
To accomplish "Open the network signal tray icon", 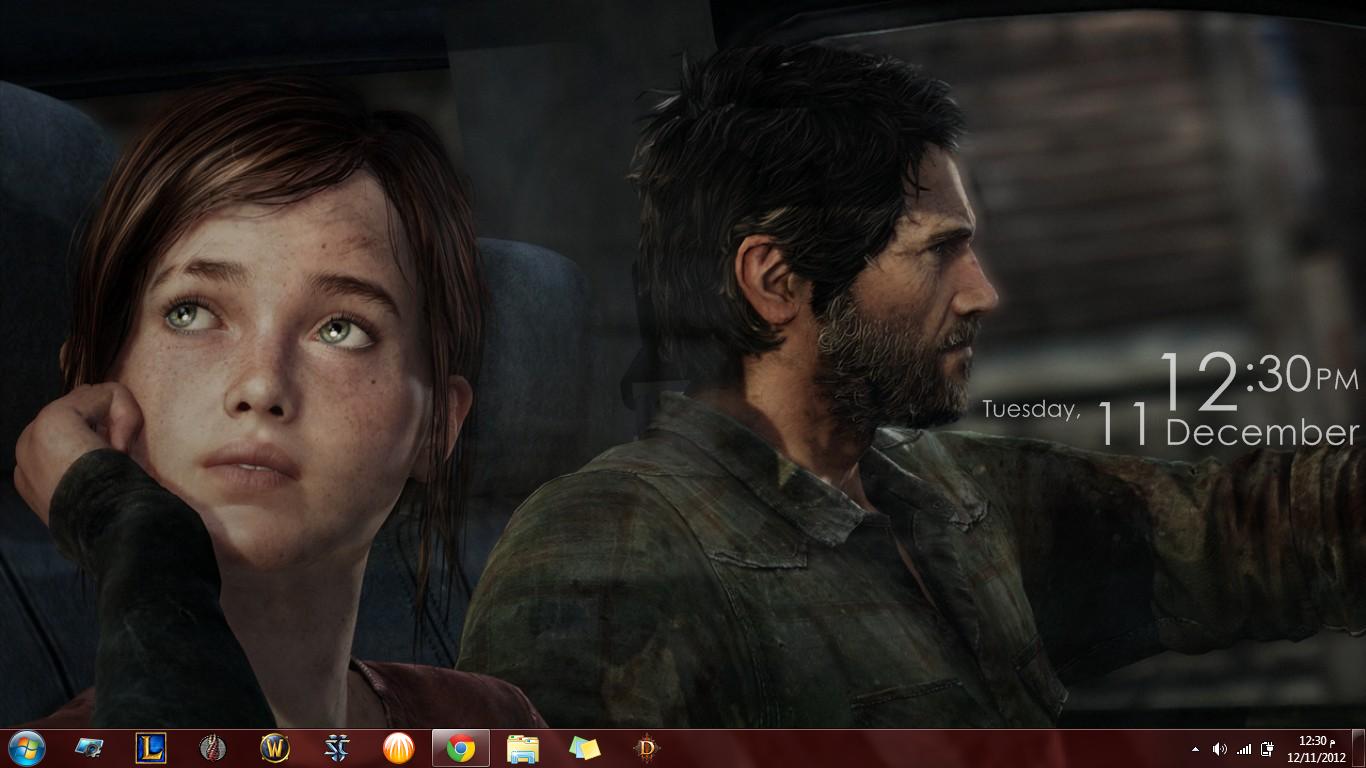I will (x=1244, y=749).
